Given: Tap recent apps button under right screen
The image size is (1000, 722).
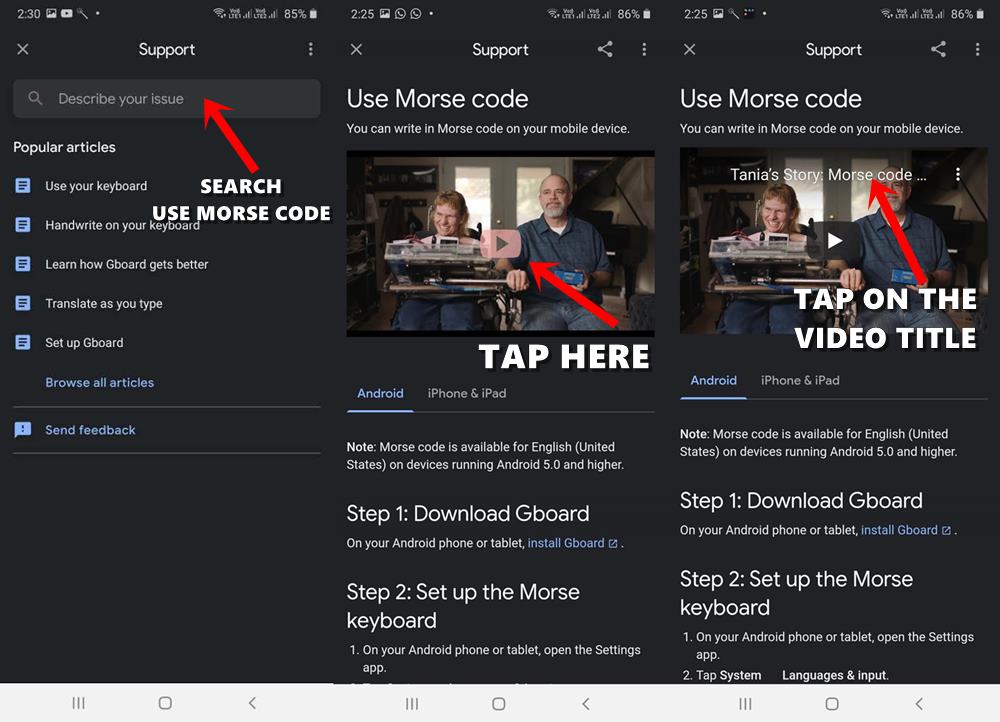Looking at the screenshot, I should 745,704.
